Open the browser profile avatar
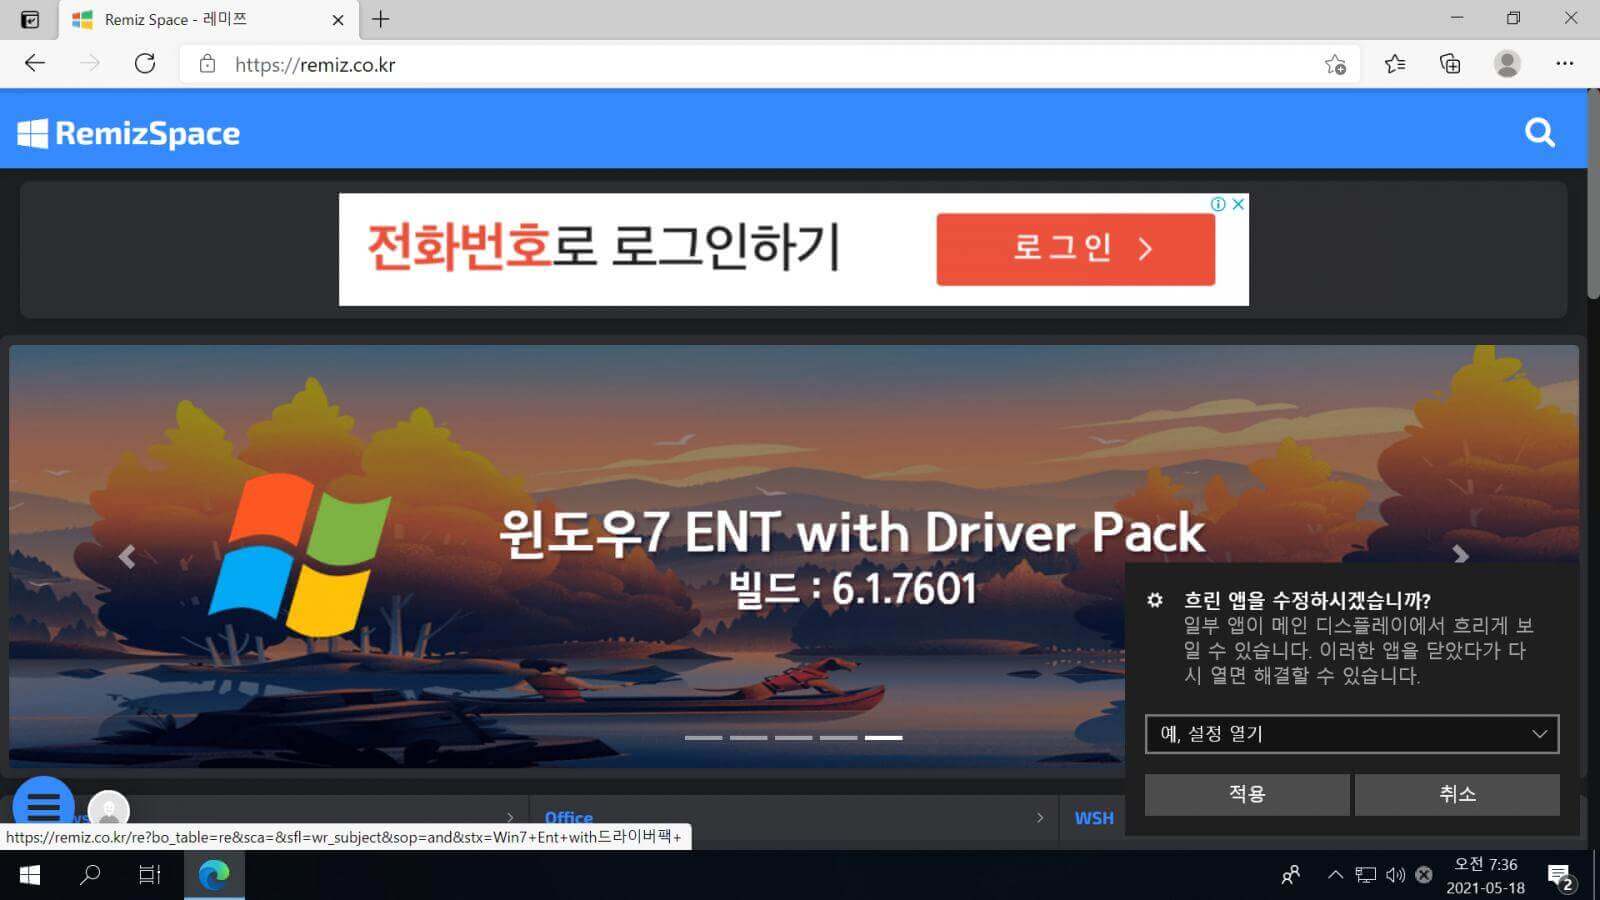Screen dimensions: 1600x900 click(1507, 64)
